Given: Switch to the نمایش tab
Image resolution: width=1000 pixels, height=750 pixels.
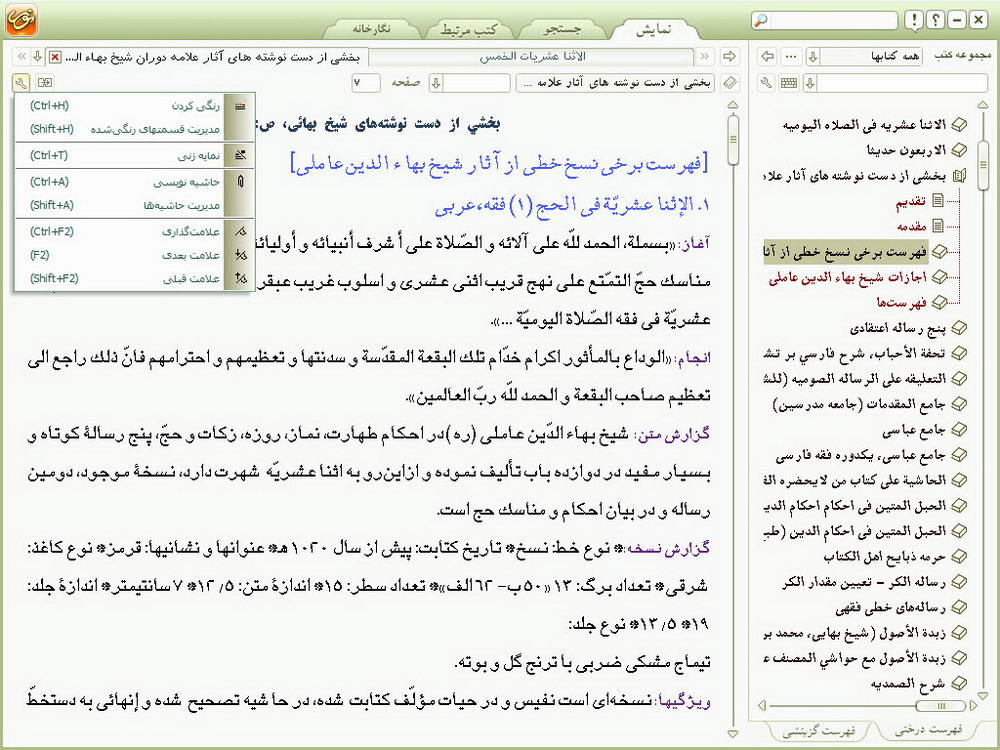Looking at the screenshot, I should [654, 29].
